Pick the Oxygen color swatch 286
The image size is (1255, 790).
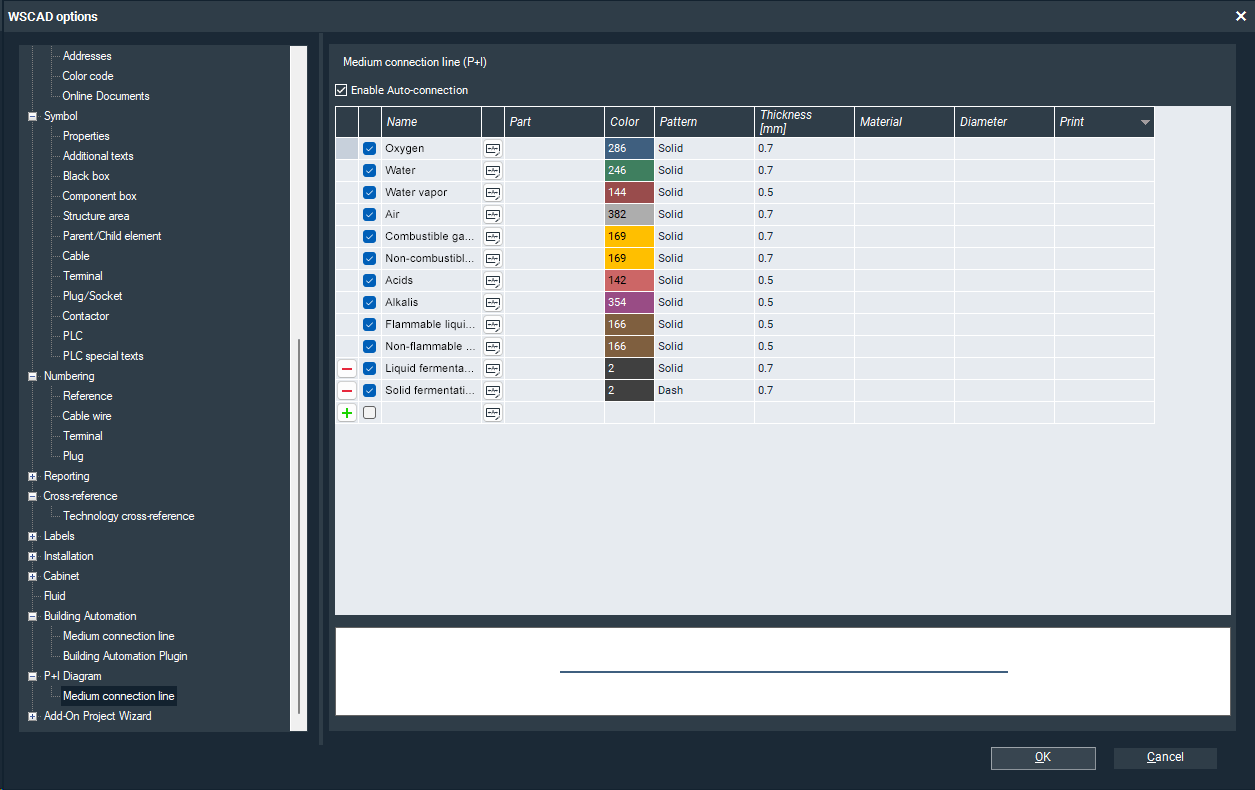click(629, 149)
